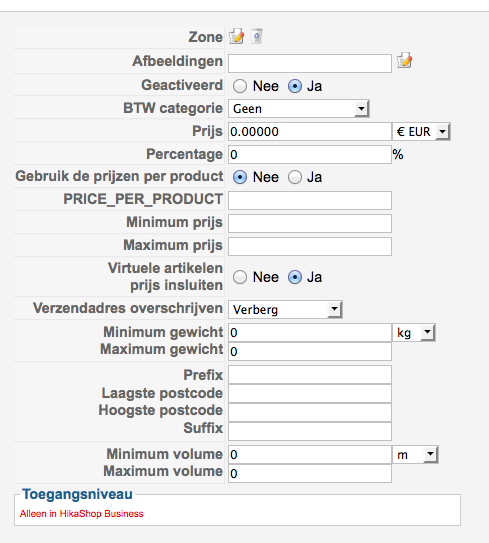Select Nee for Gebruik de prijzen per product
This screenshot has height=543, width=489.
click(x=240, y=177)
